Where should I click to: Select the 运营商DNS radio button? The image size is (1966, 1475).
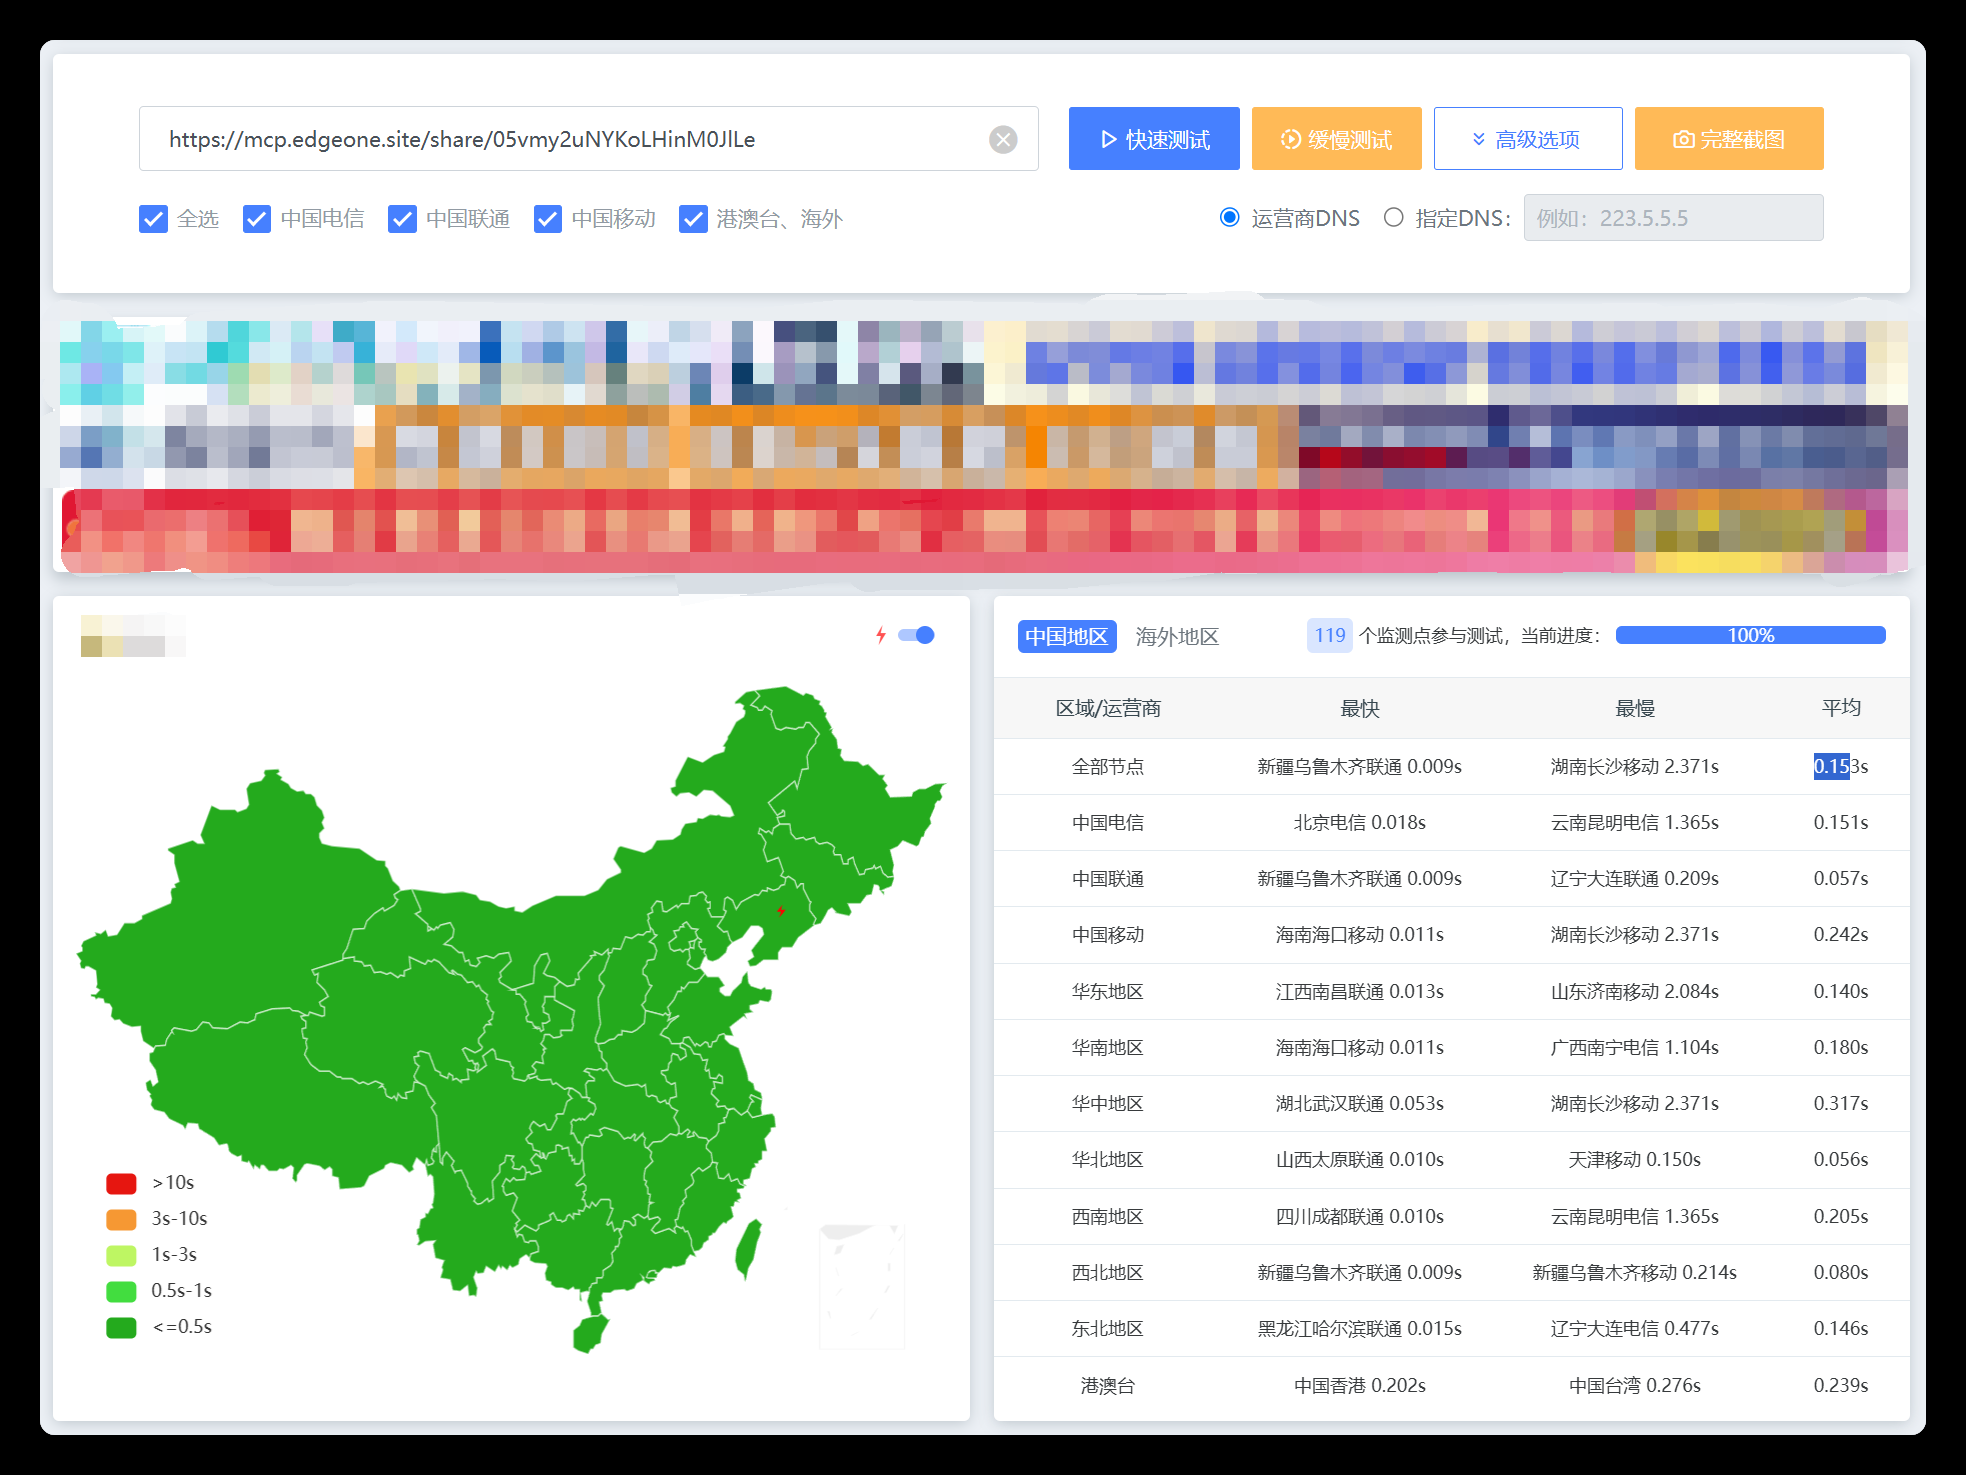(x=1230, y=218)
